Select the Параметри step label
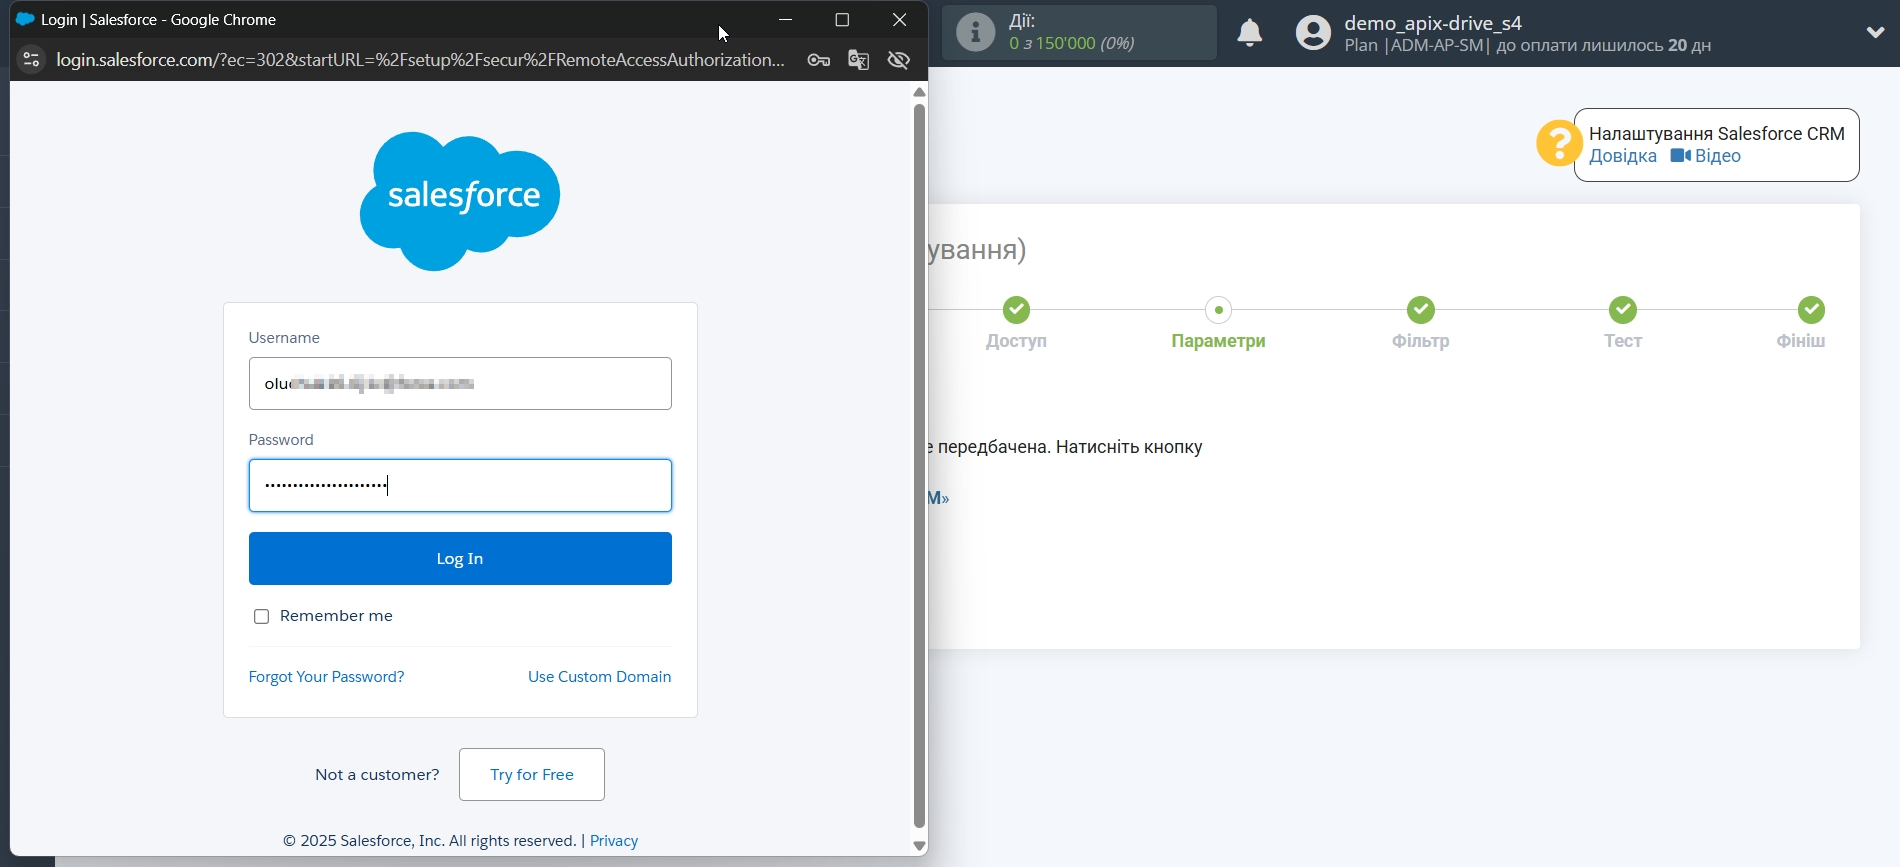 pyautogui.click(x=1218, y=341)
